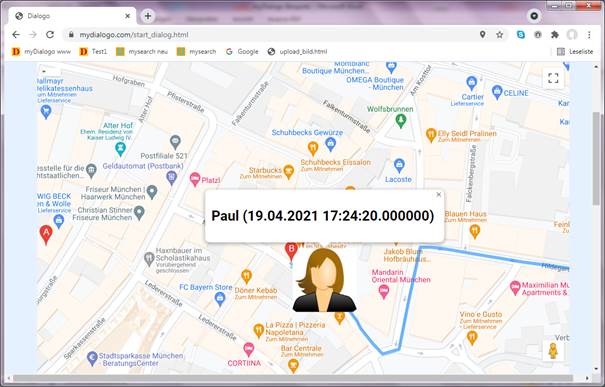Go back to previous page
605x387 pixels.
tap(16, 35)
